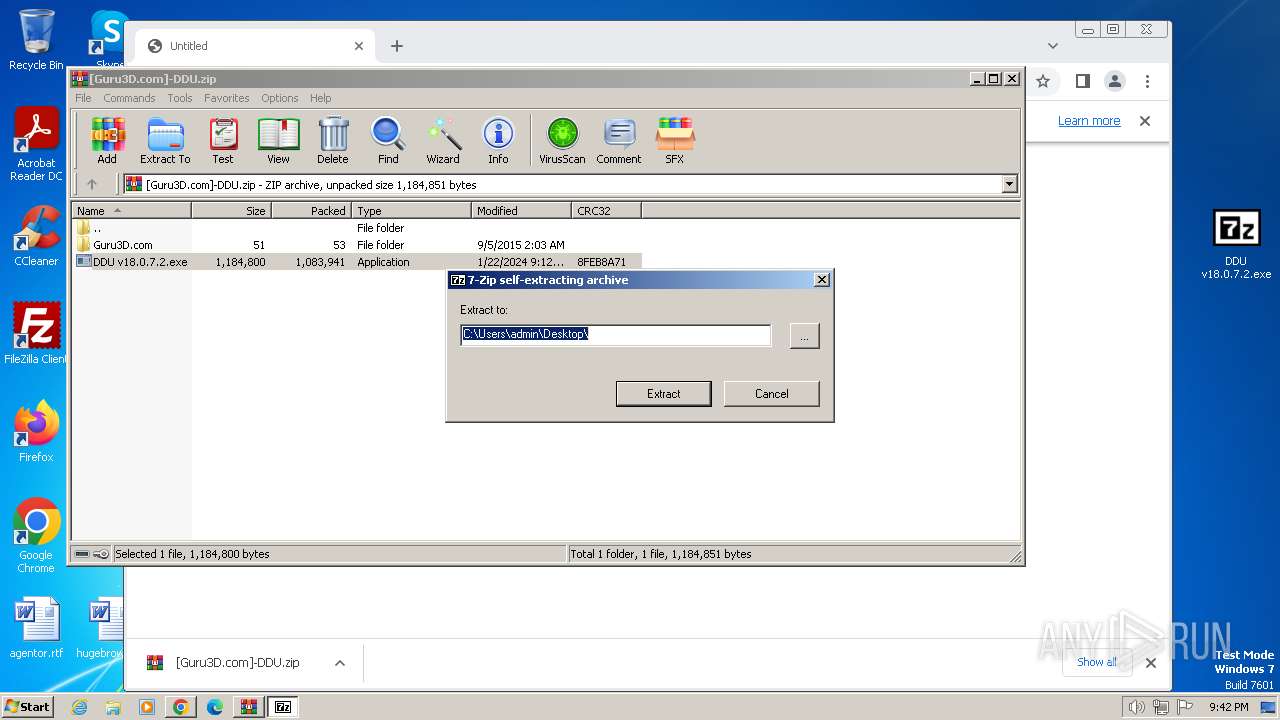Open Chrome tab search dropdown arrow
The width and height of the screenshot is (1280, 720).
point(1053,46)
